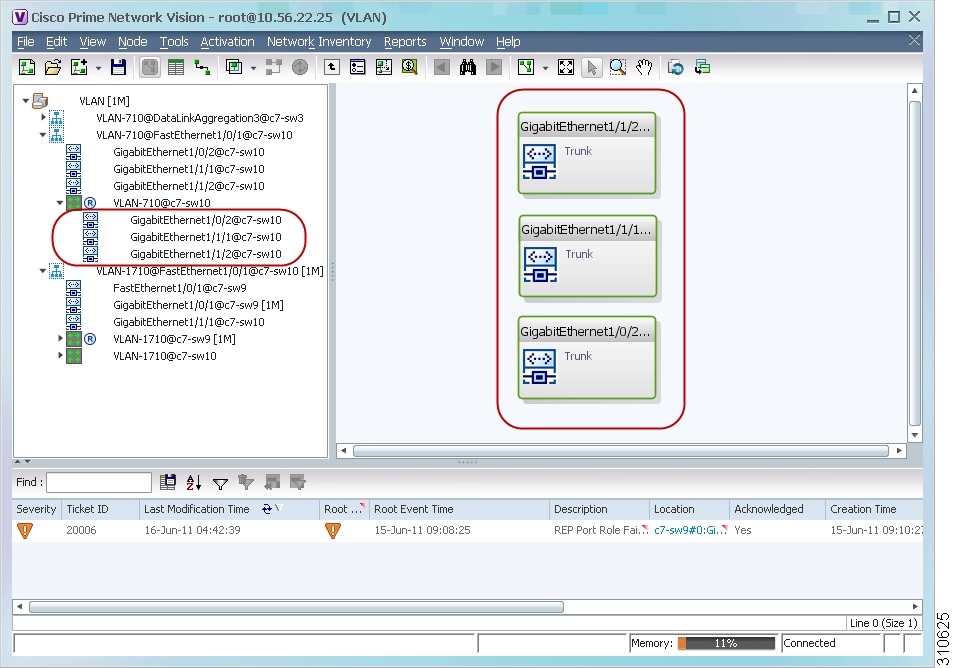Open the Inventory properties icon
954x668 pixels.
pos(358,67)
